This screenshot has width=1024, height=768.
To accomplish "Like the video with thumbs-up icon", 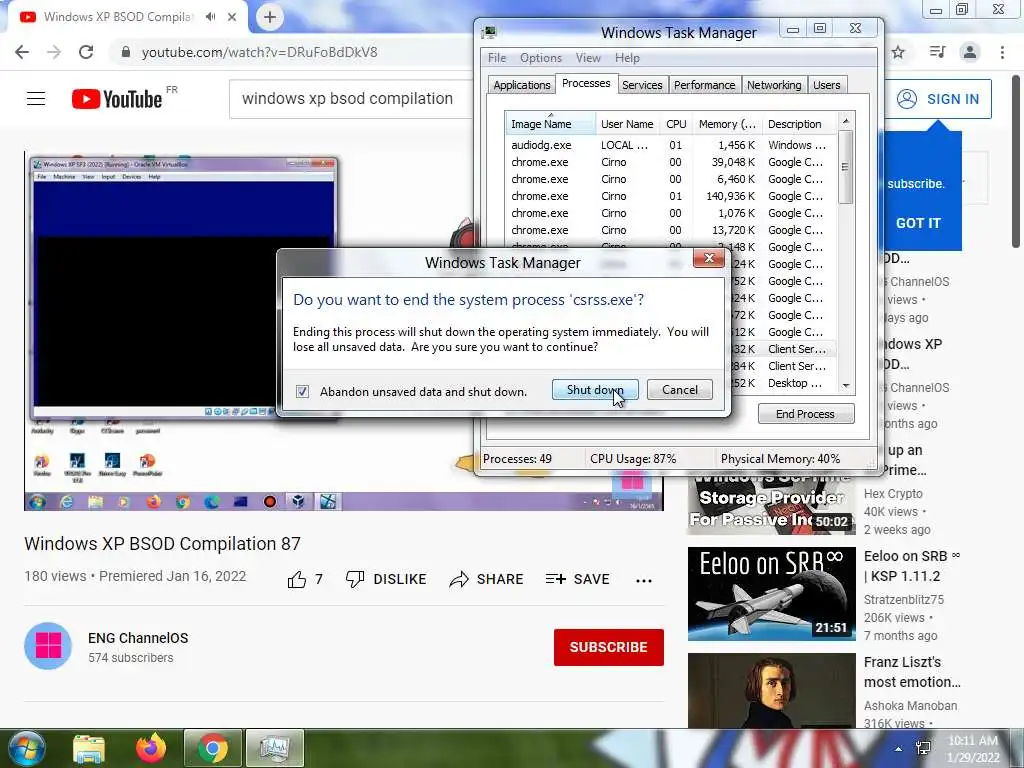I will coord(297,579).
